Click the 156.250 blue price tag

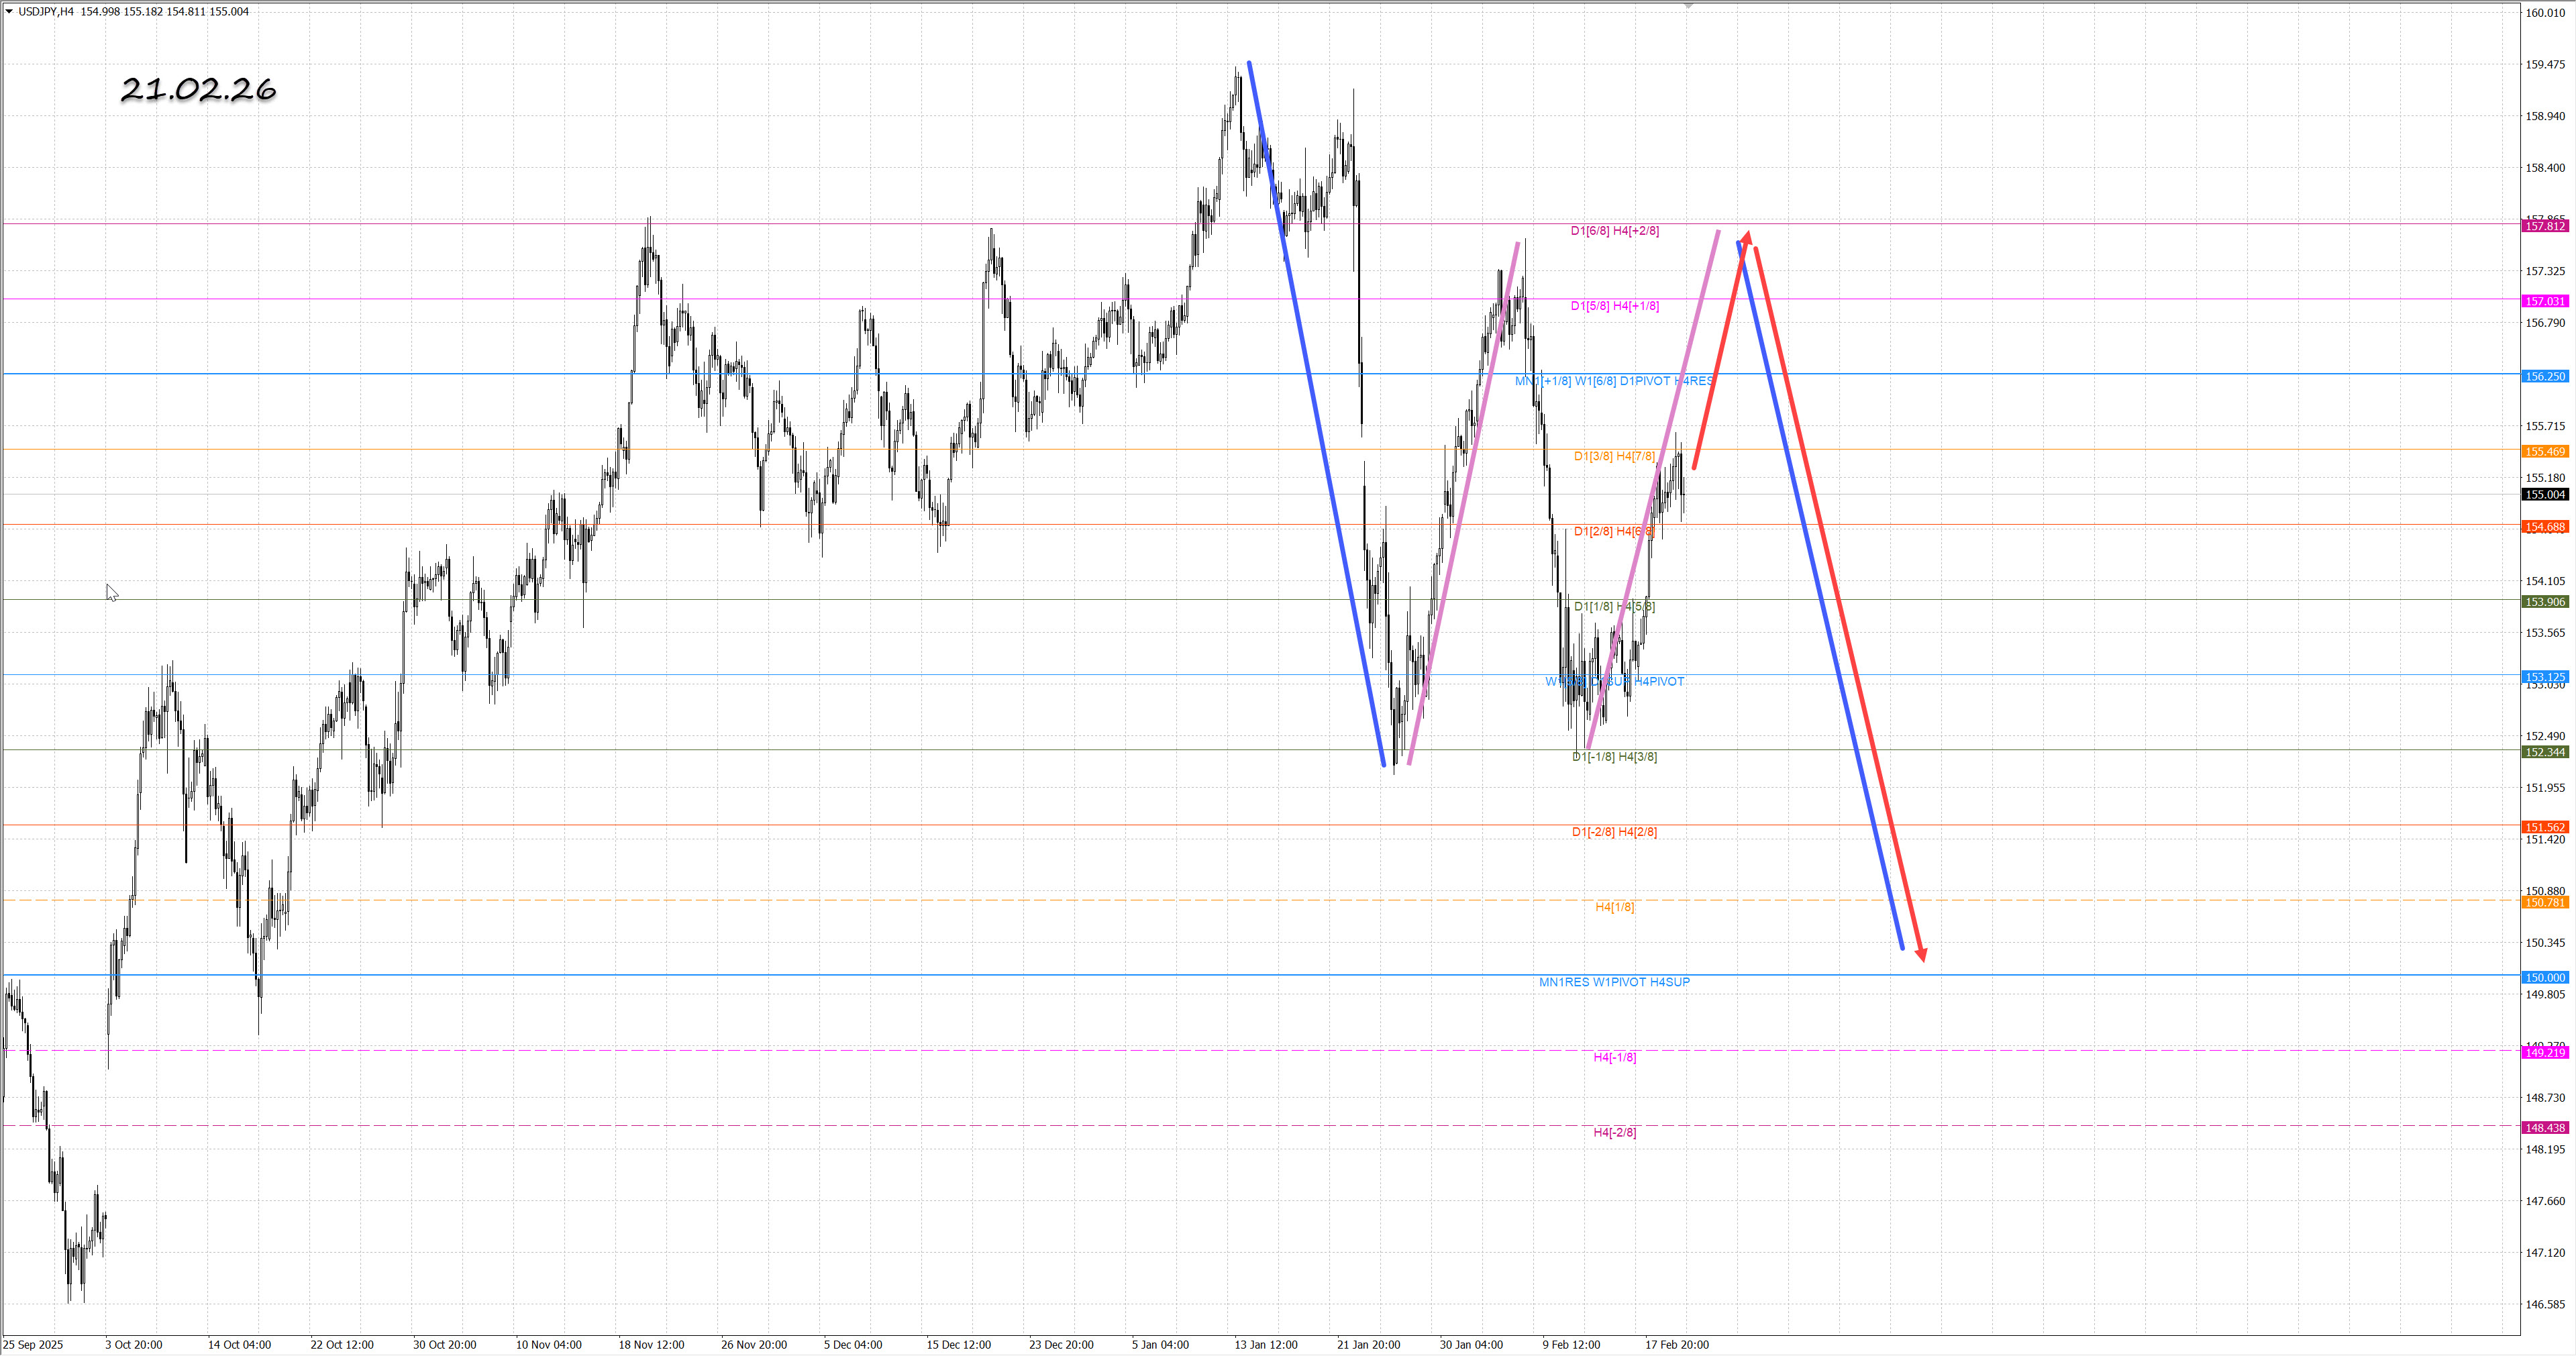2544,376
